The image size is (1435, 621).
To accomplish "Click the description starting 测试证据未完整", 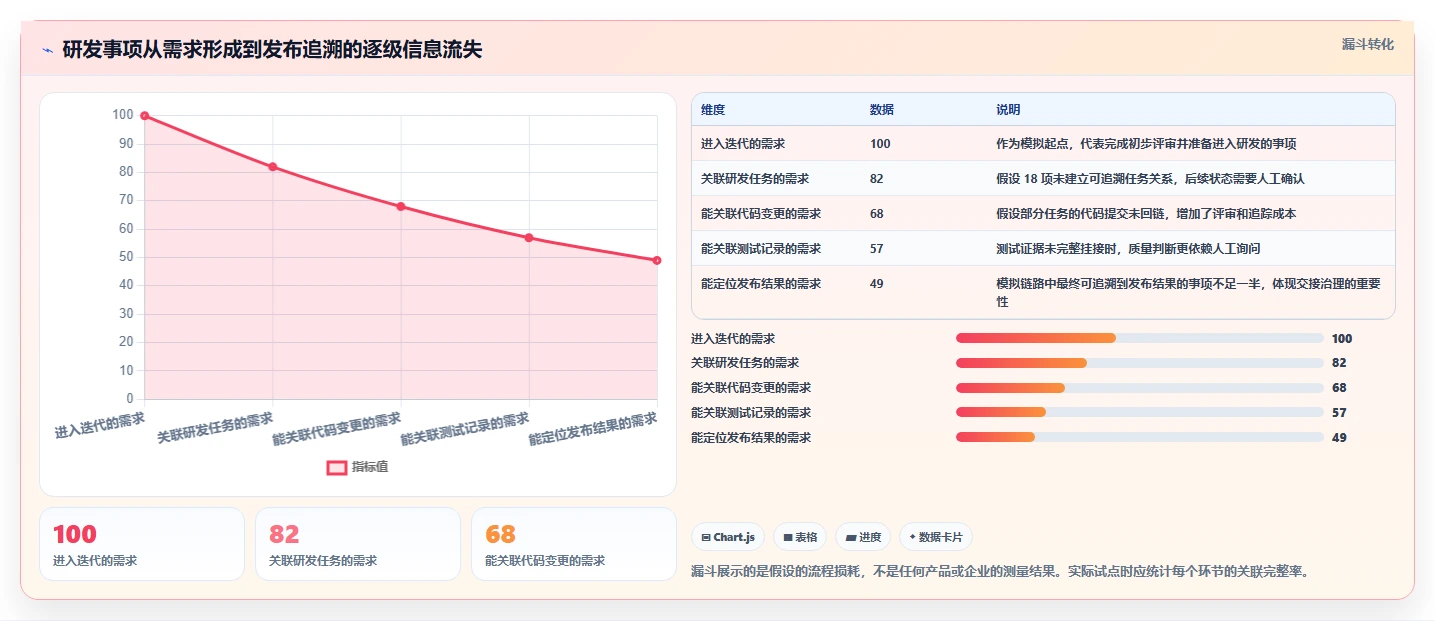I will (x=1128, y=249).
